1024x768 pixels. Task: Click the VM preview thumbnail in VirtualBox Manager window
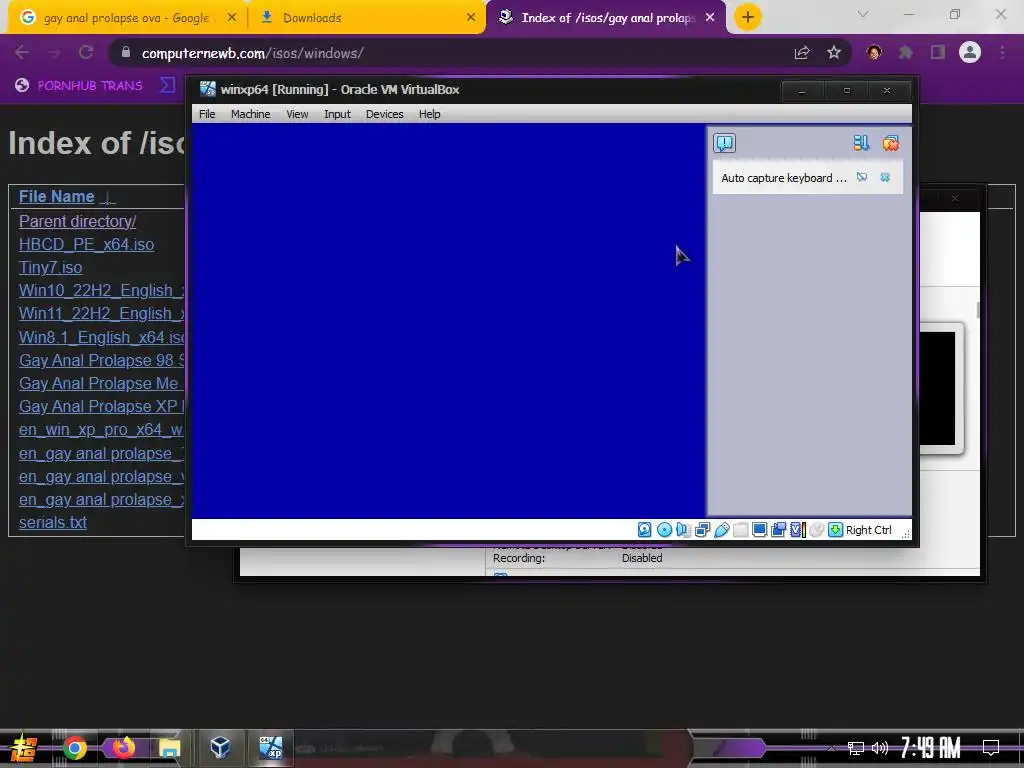(938, 388)
